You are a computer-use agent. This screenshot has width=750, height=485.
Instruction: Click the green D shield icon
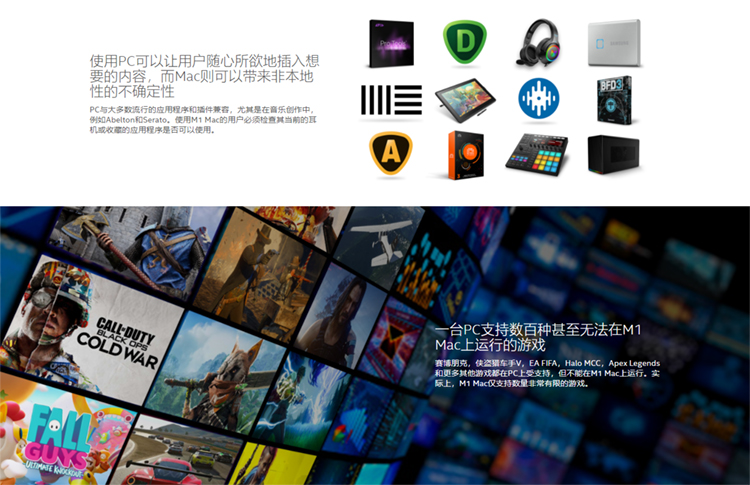coord(464,42)
